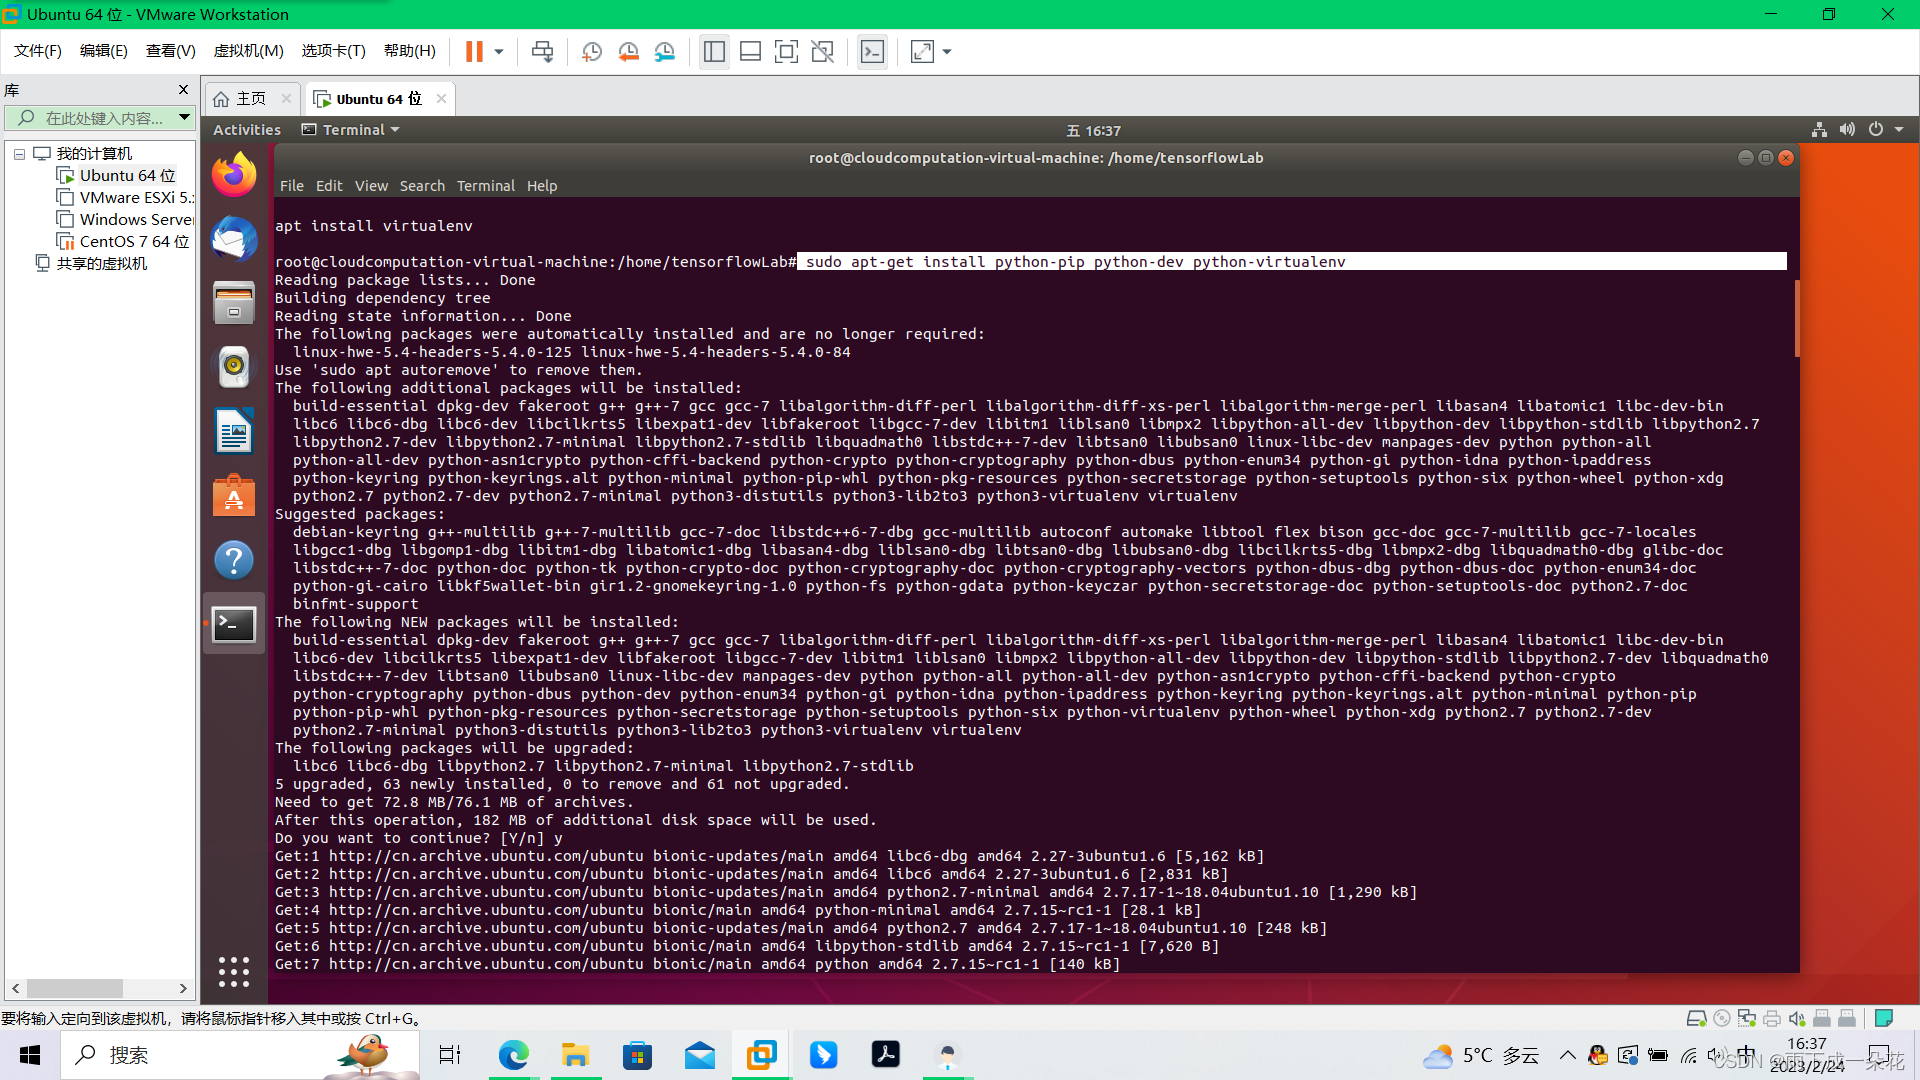Click revert to snapshot icon
This screenshot has width=1920, height=1080.
(x=628, y=52)
